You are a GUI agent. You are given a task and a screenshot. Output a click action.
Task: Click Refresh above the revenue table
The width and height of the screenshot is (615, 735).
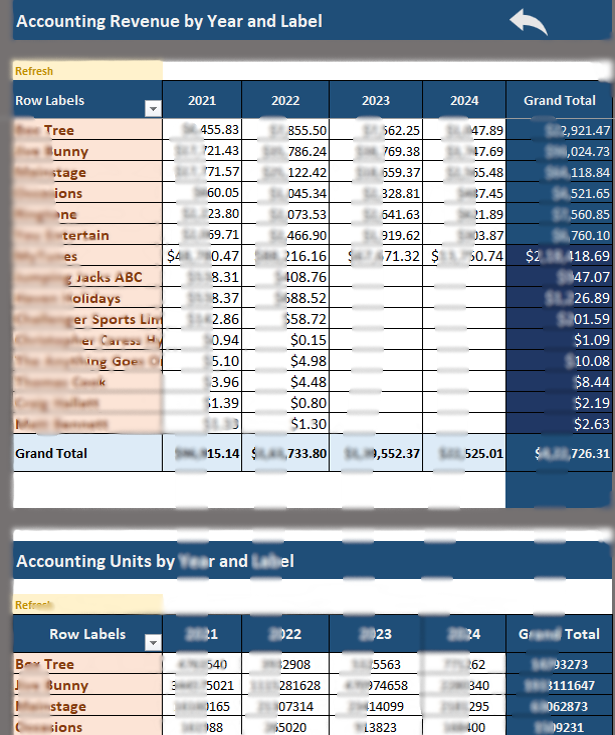point(34,71)
